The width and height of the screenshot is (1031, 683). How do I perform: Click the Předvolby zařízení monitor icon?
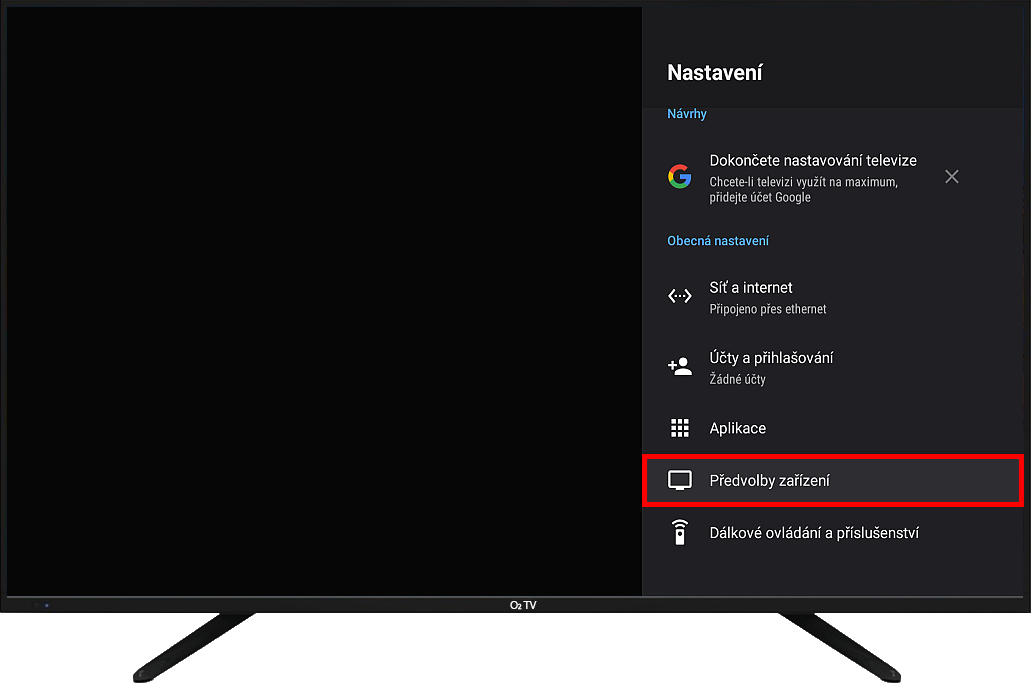pos(680,480)
